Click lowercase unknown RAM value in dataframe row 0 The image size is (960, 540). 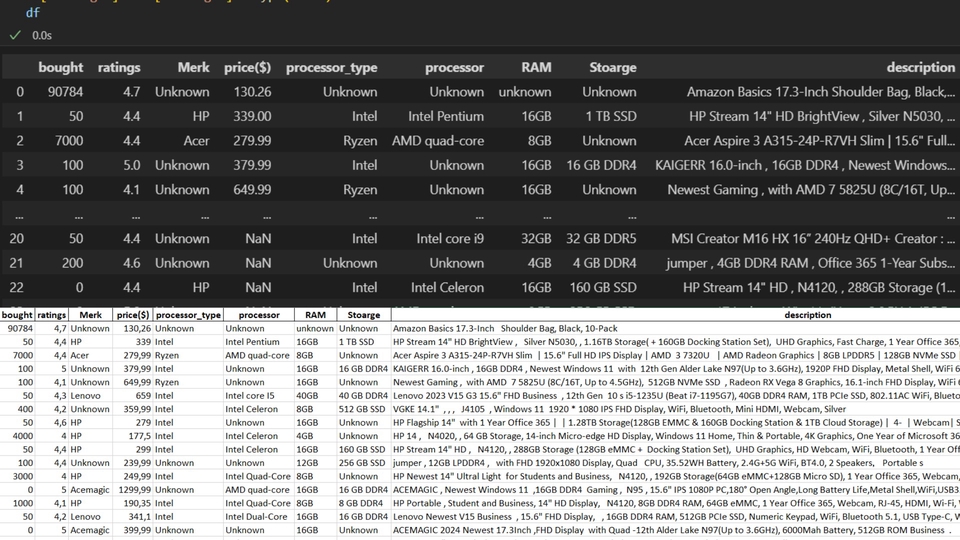point(525,92)
